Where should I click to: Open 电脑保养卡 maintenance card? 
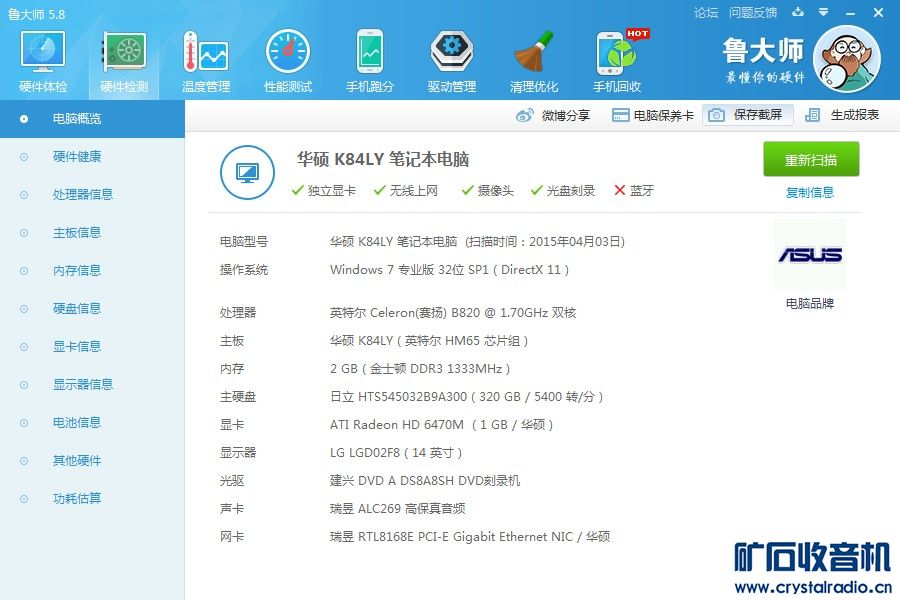(x=653, y=115)
